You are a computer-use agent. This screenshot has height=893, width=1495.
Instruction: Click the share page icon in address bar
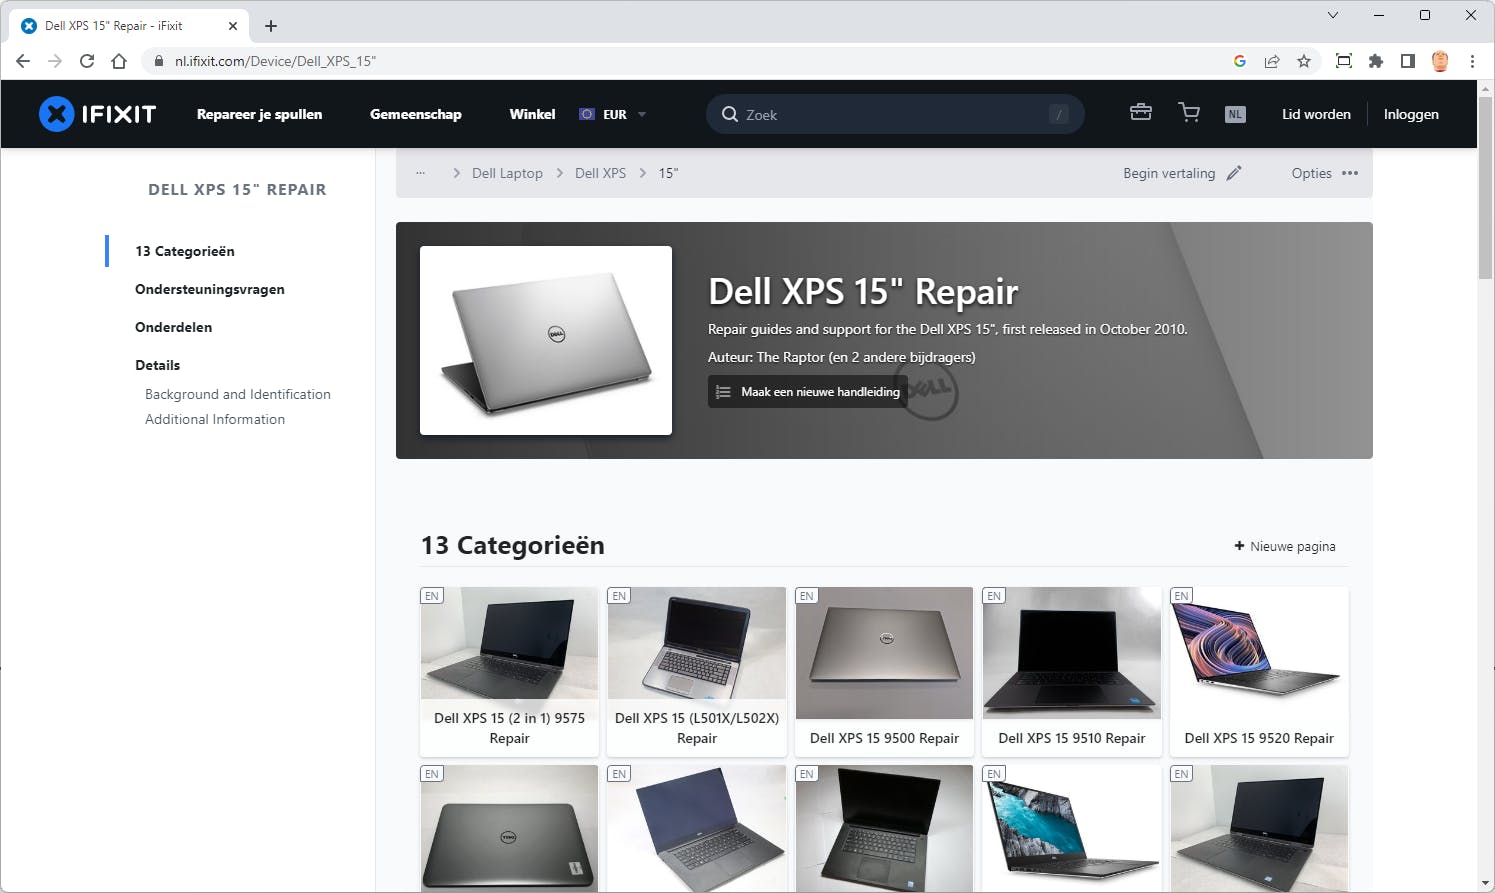click(1272, 61)
